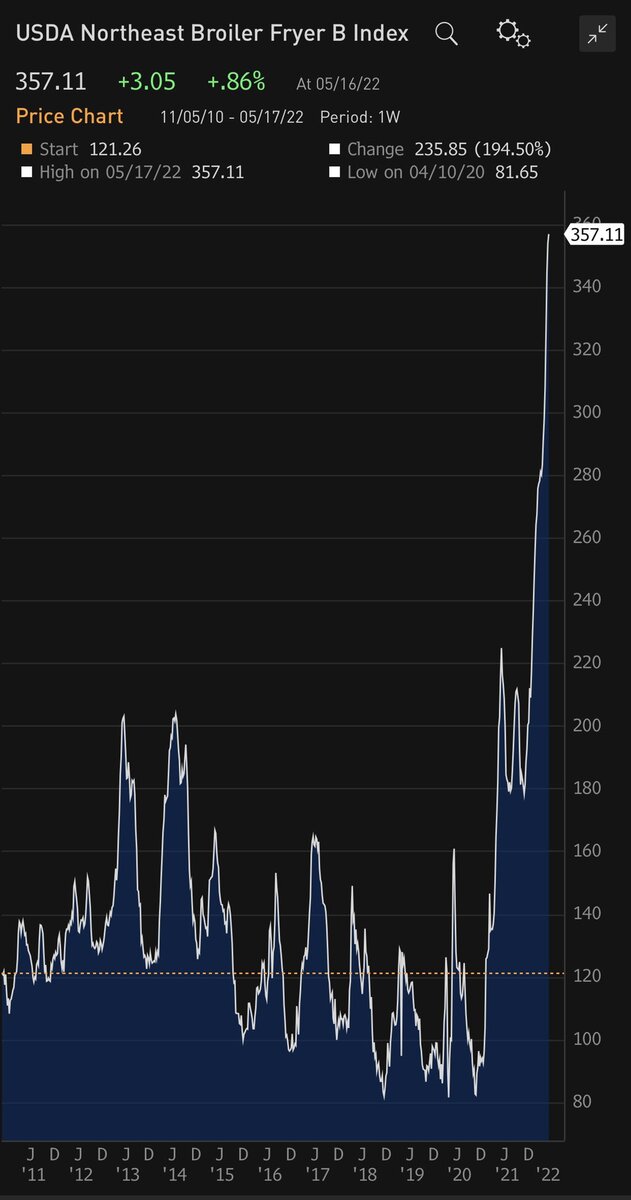Toggle the High on 05/17/22 legend marker
631x1200 pixels.
point(26,173)
